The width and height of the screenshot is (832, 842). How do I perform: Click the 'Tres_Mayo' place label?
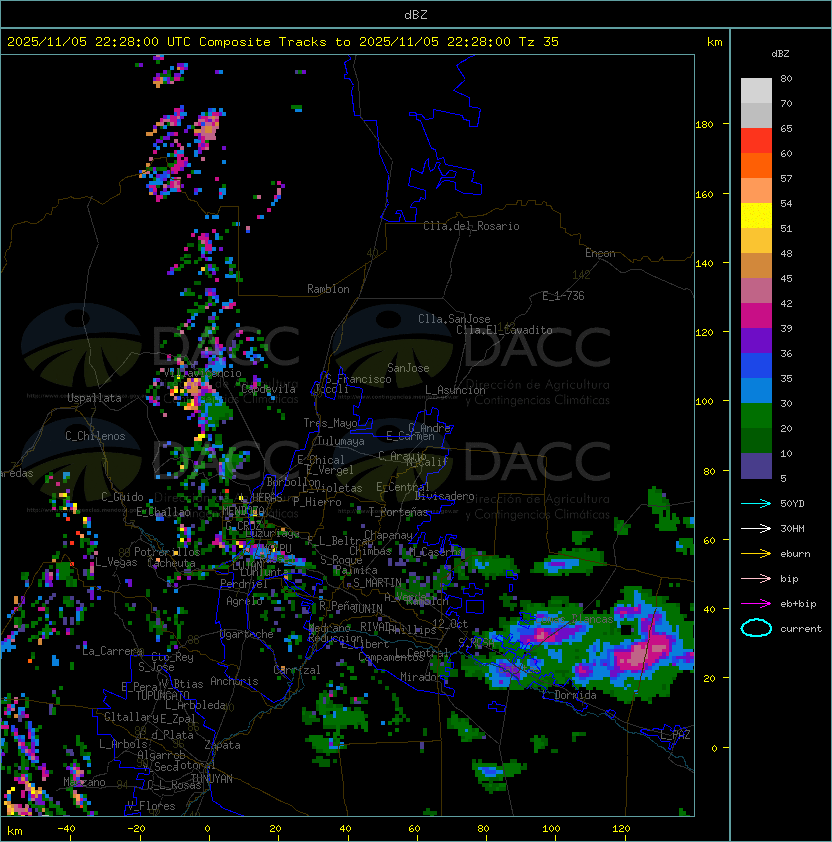[x=330, y=423]
